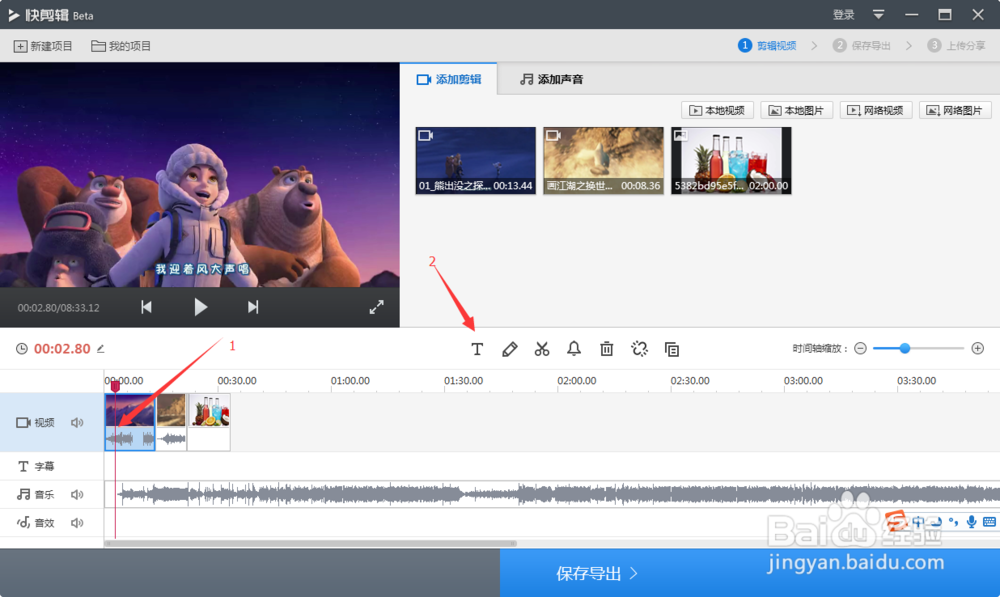The width and height of the screenshot is (1000, 597).
Task: Click the IME microphone icon
Action: click(x=971, y=522)
